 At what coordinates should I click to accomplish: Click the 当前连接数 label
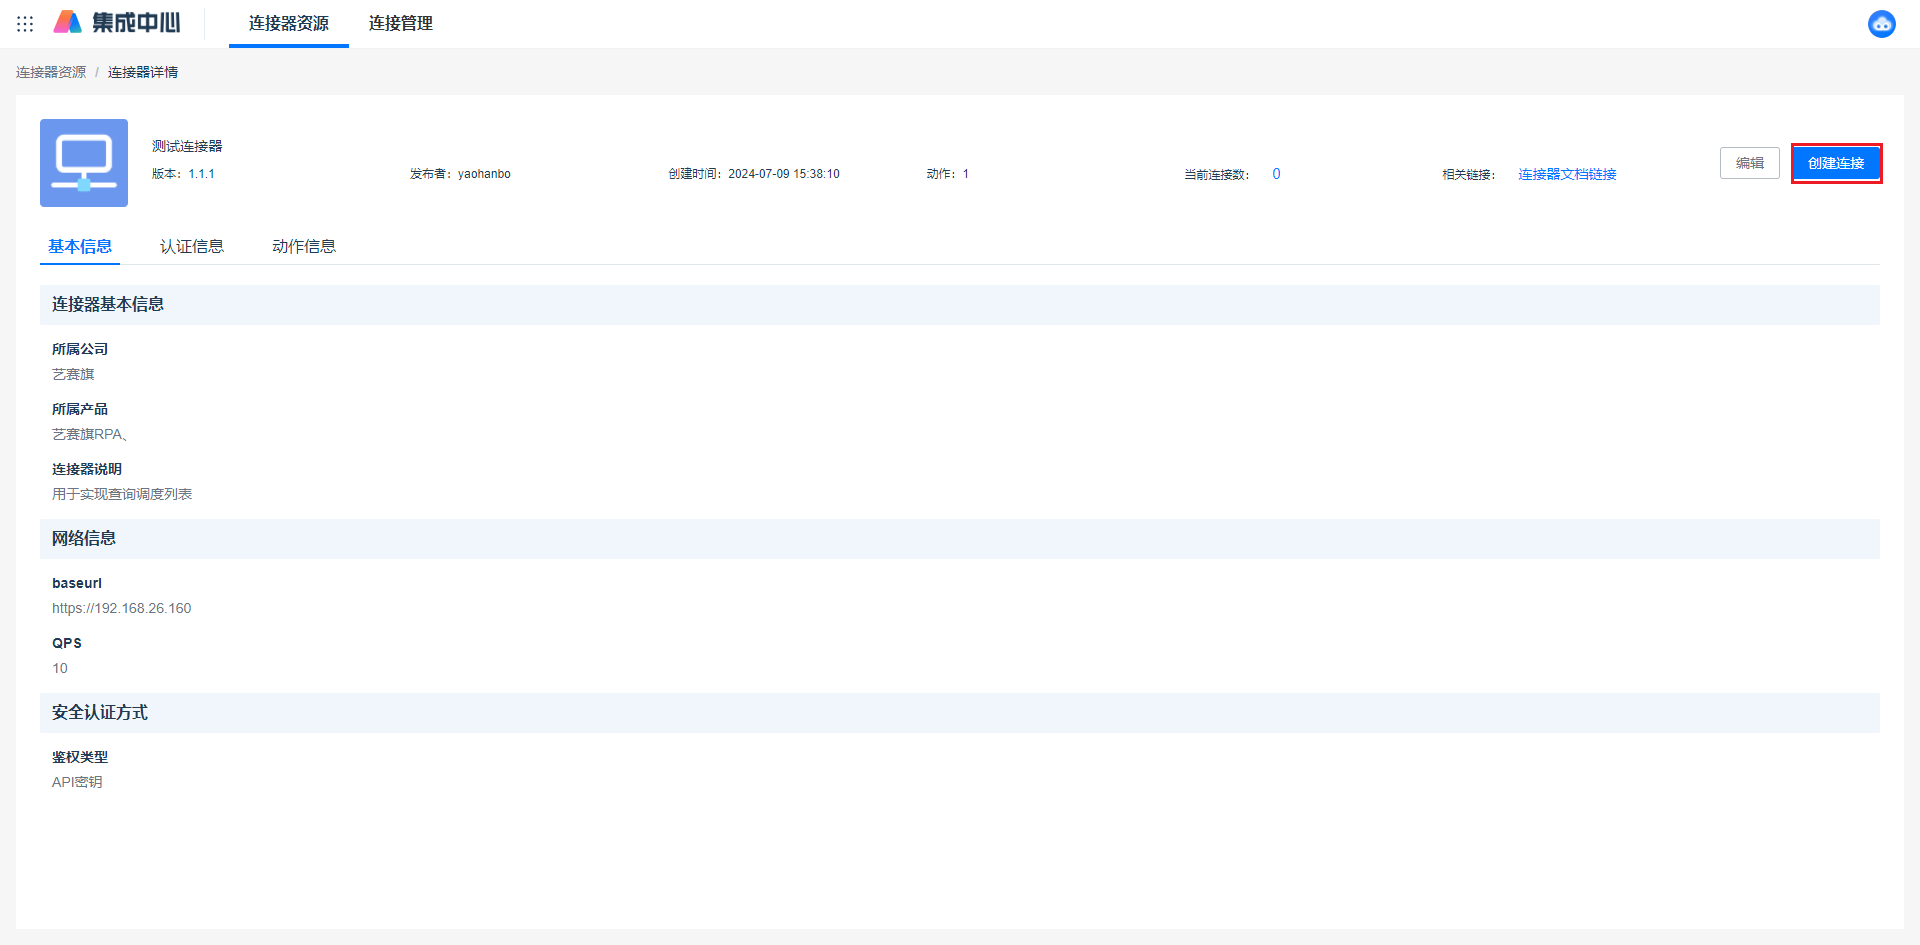pos(1217,174)
